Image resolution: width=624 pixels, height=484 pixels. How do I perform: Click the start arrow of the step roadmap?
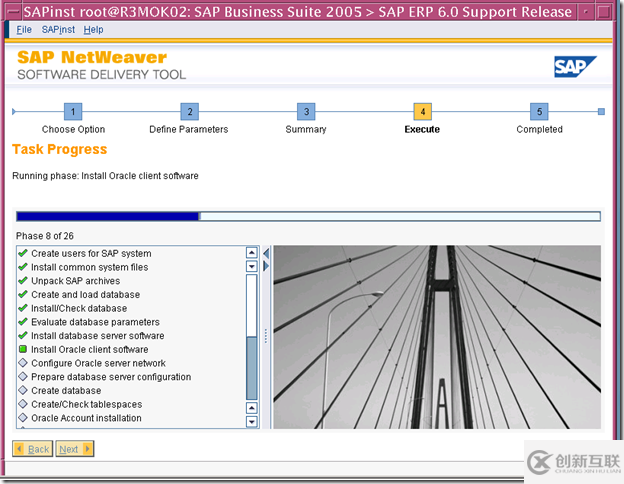[14, 111]
